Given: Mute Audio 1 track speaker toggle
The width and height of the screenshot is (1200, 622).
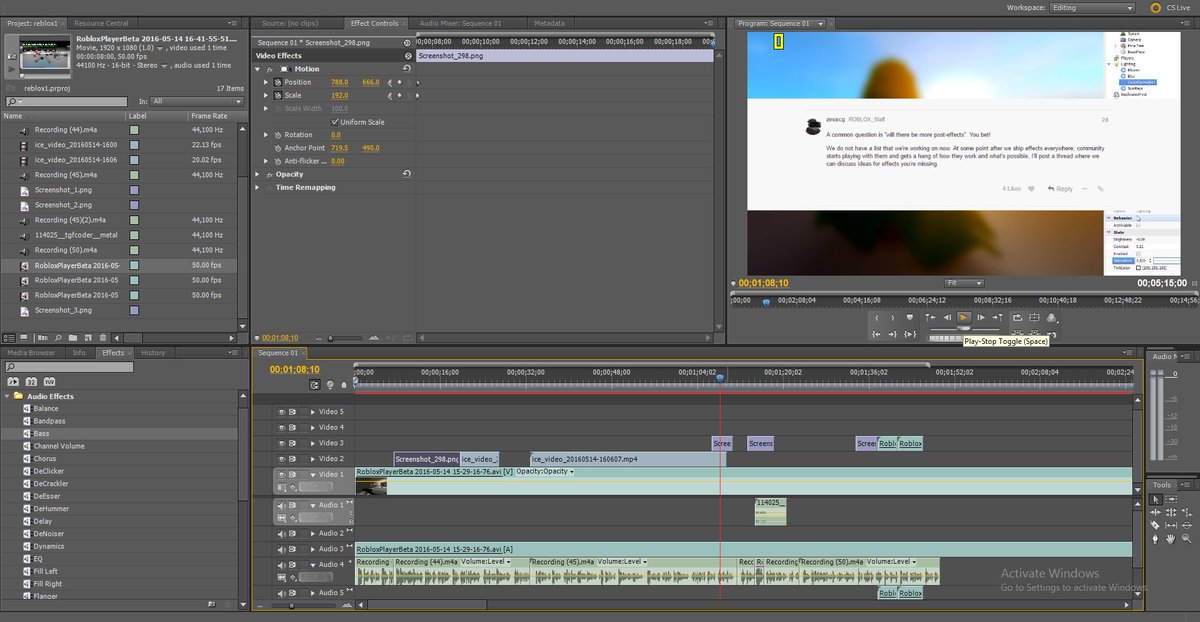Looking at the screenshot, I should [282, 506].
